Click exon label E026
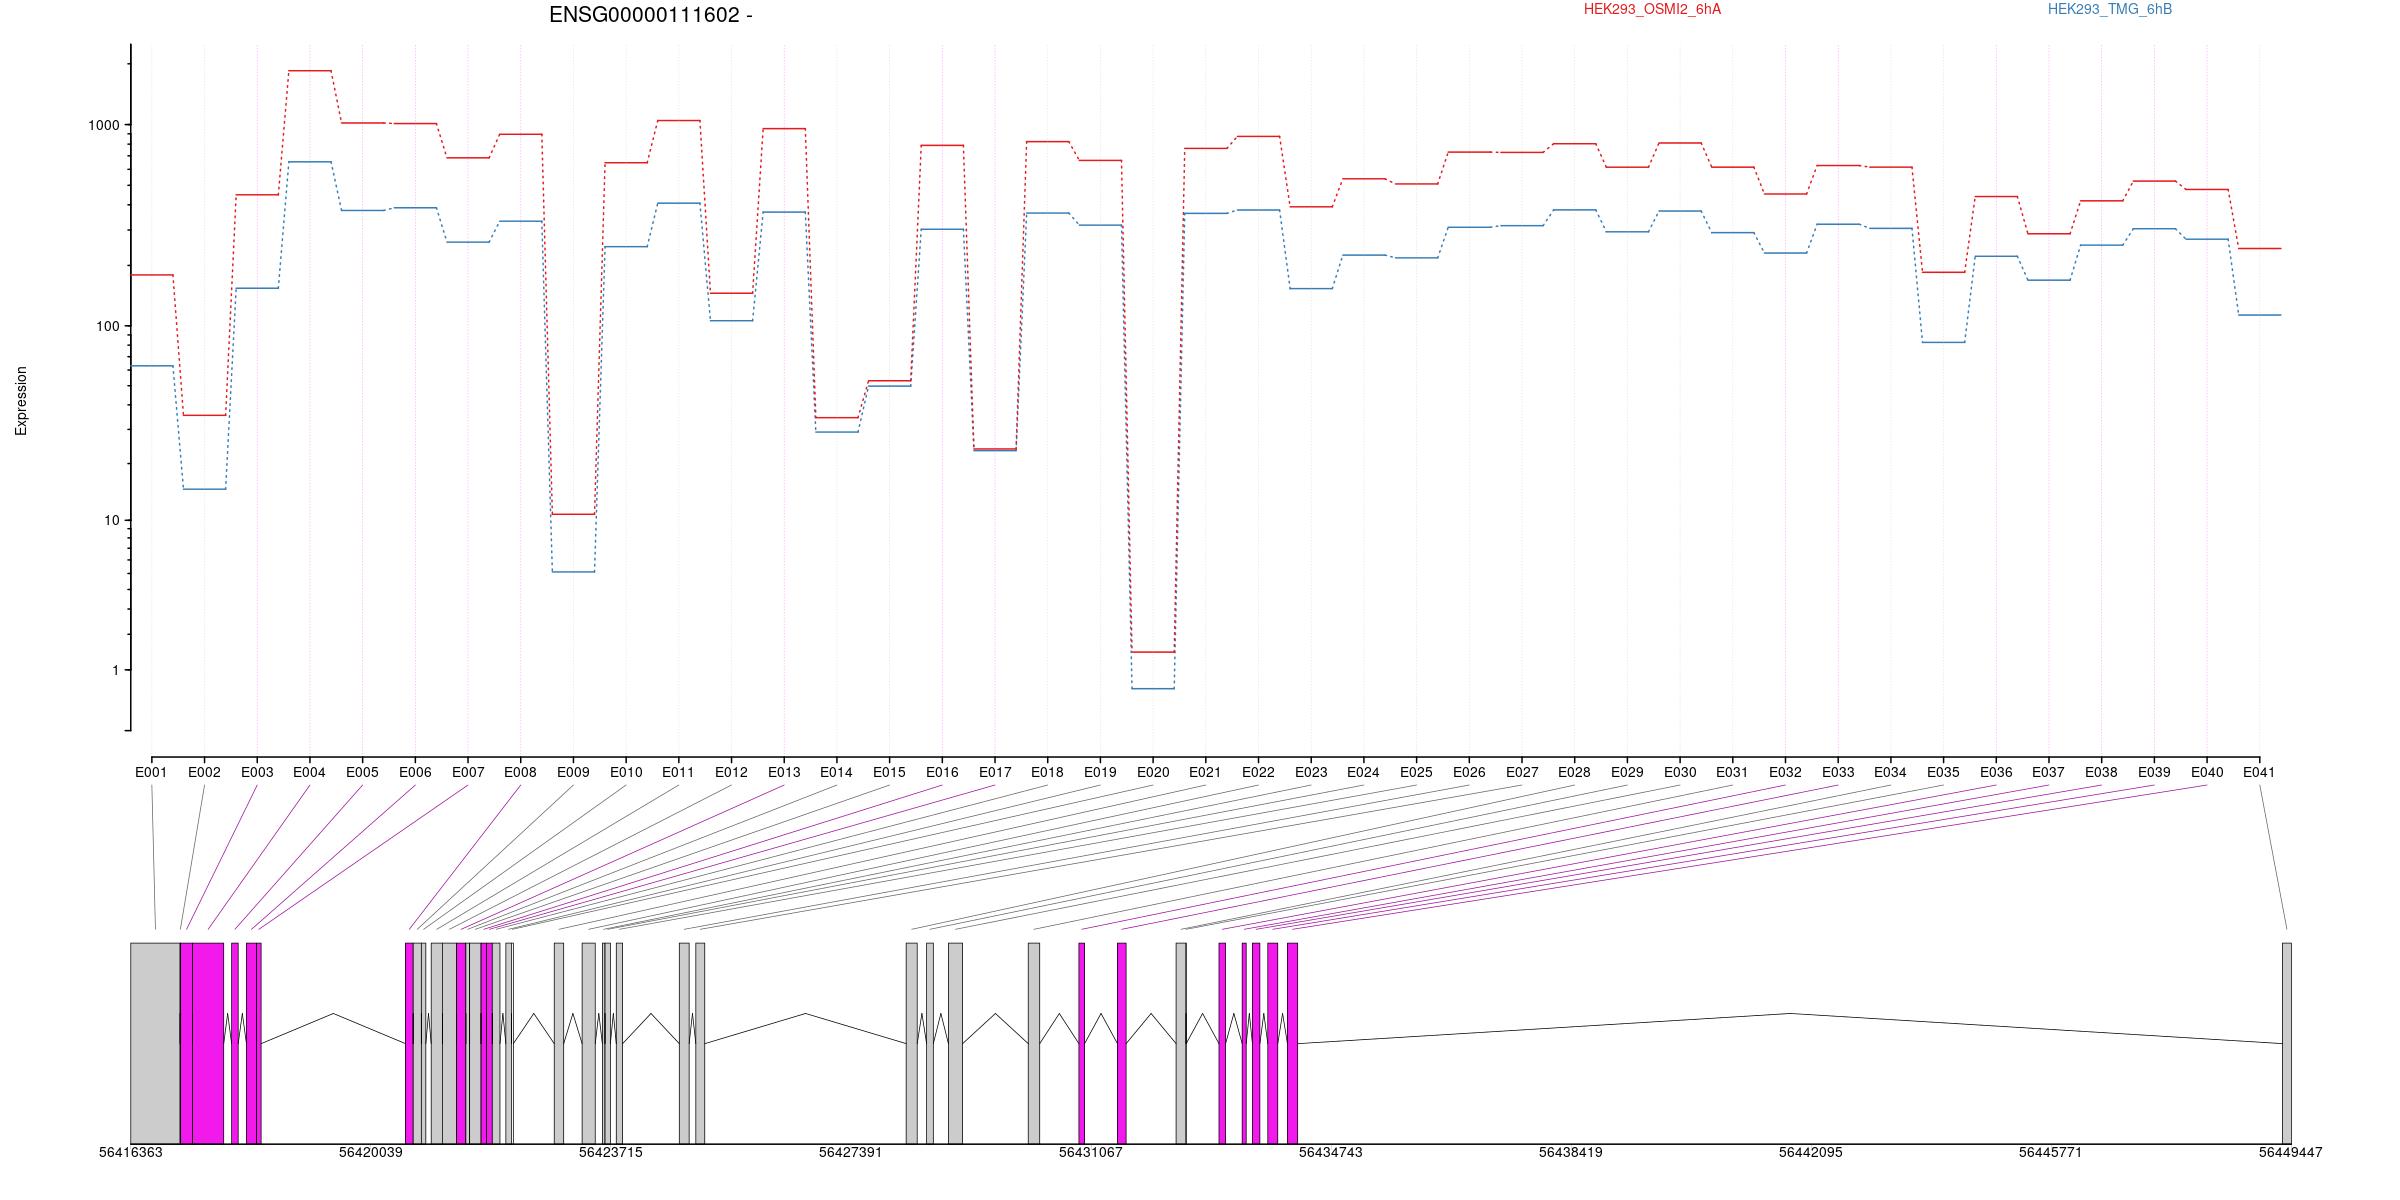 coord(1469,772)
